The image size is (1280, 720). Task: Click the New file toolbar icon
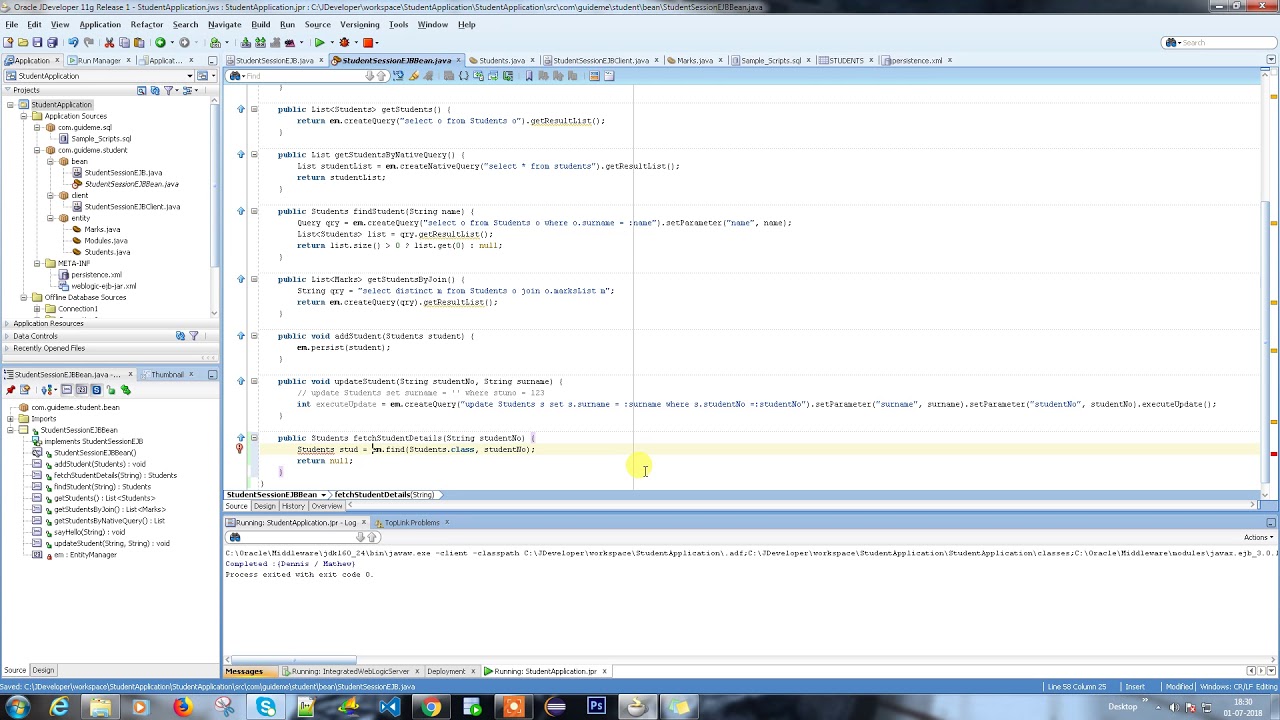point(8,42)
